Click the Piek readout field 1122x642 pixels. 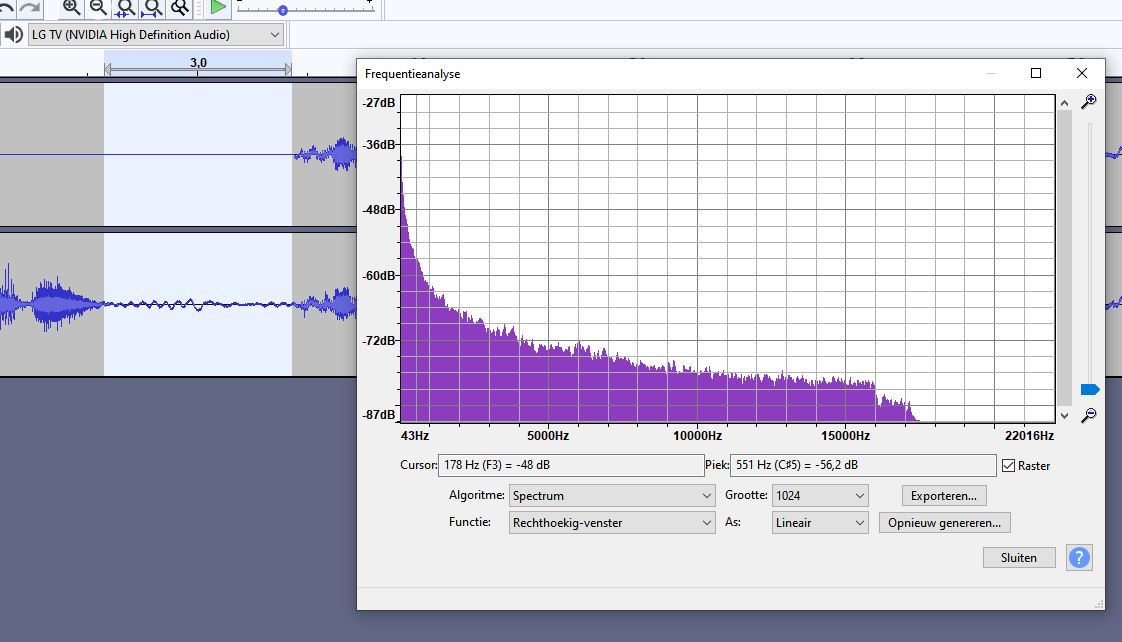coord(863,465)
